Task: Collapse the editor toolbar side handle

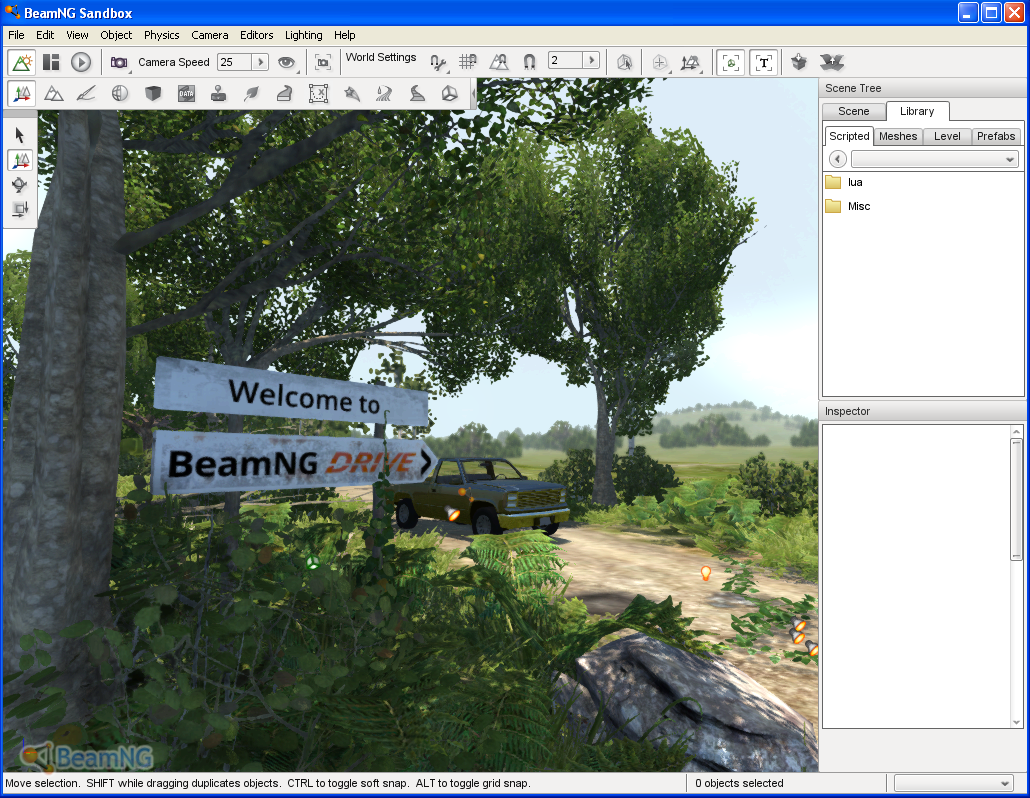Action: pos(474,94)
